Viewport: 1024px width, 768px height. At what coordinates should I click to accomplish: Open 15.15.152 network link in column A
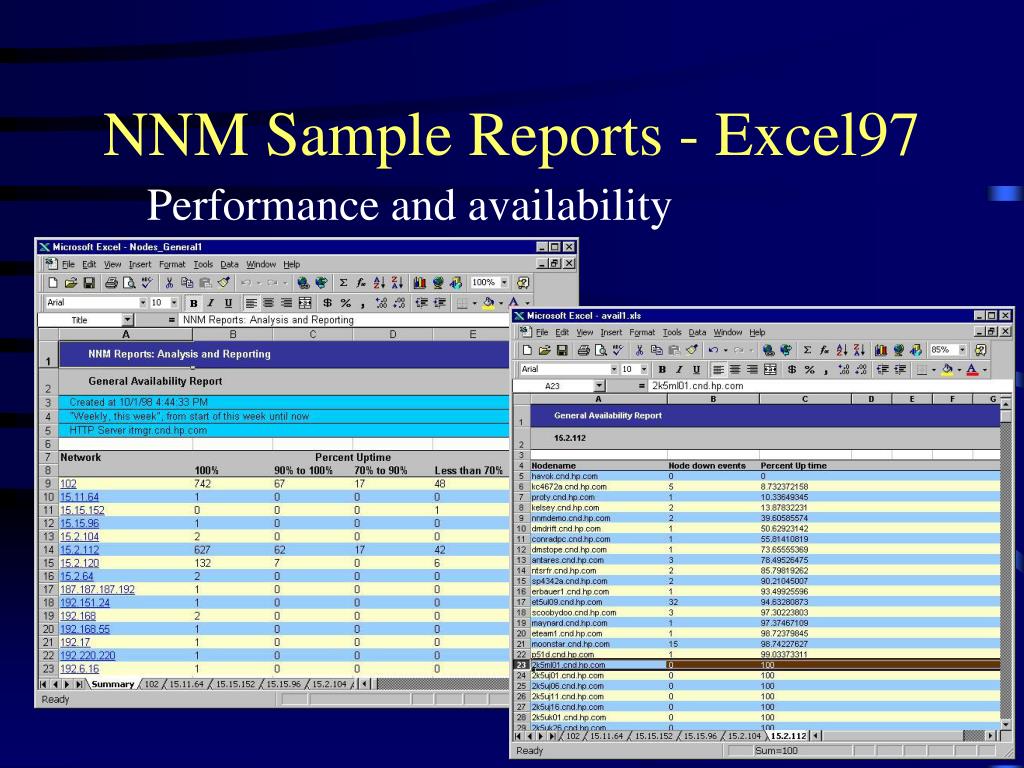(82, 511)
